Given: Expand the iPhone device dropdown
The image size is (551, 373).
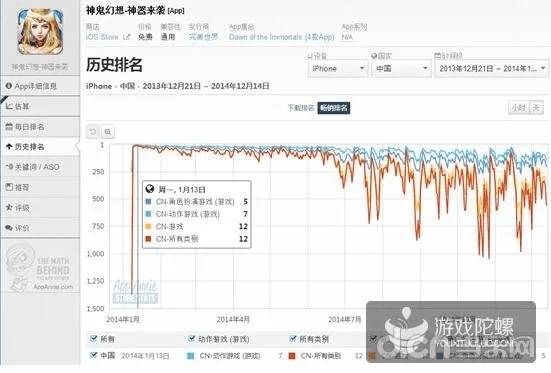Looking at the screenshot, I should [x=338, y=69].
